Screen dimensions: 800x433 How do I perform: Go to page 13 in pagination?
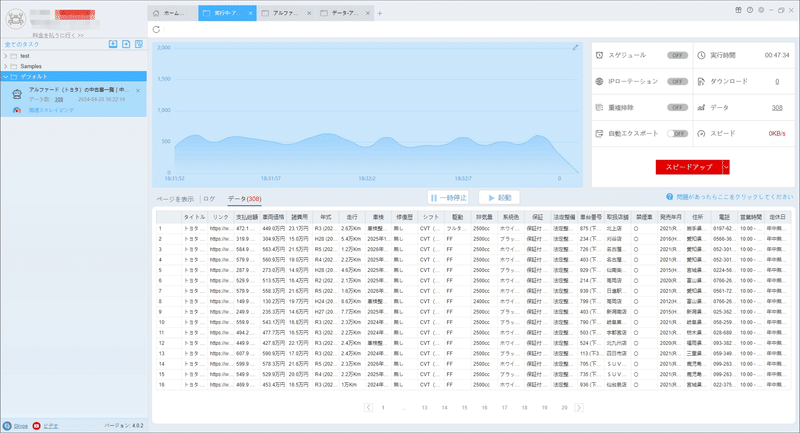424,407
